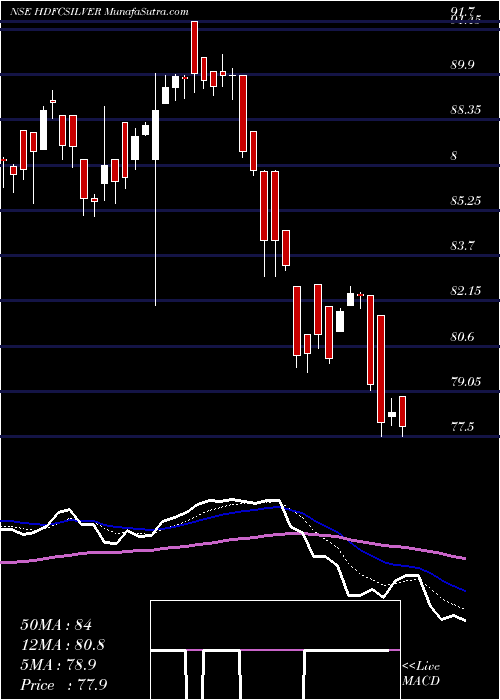Click the 80.6 price axis label

[x=462, y=337]
